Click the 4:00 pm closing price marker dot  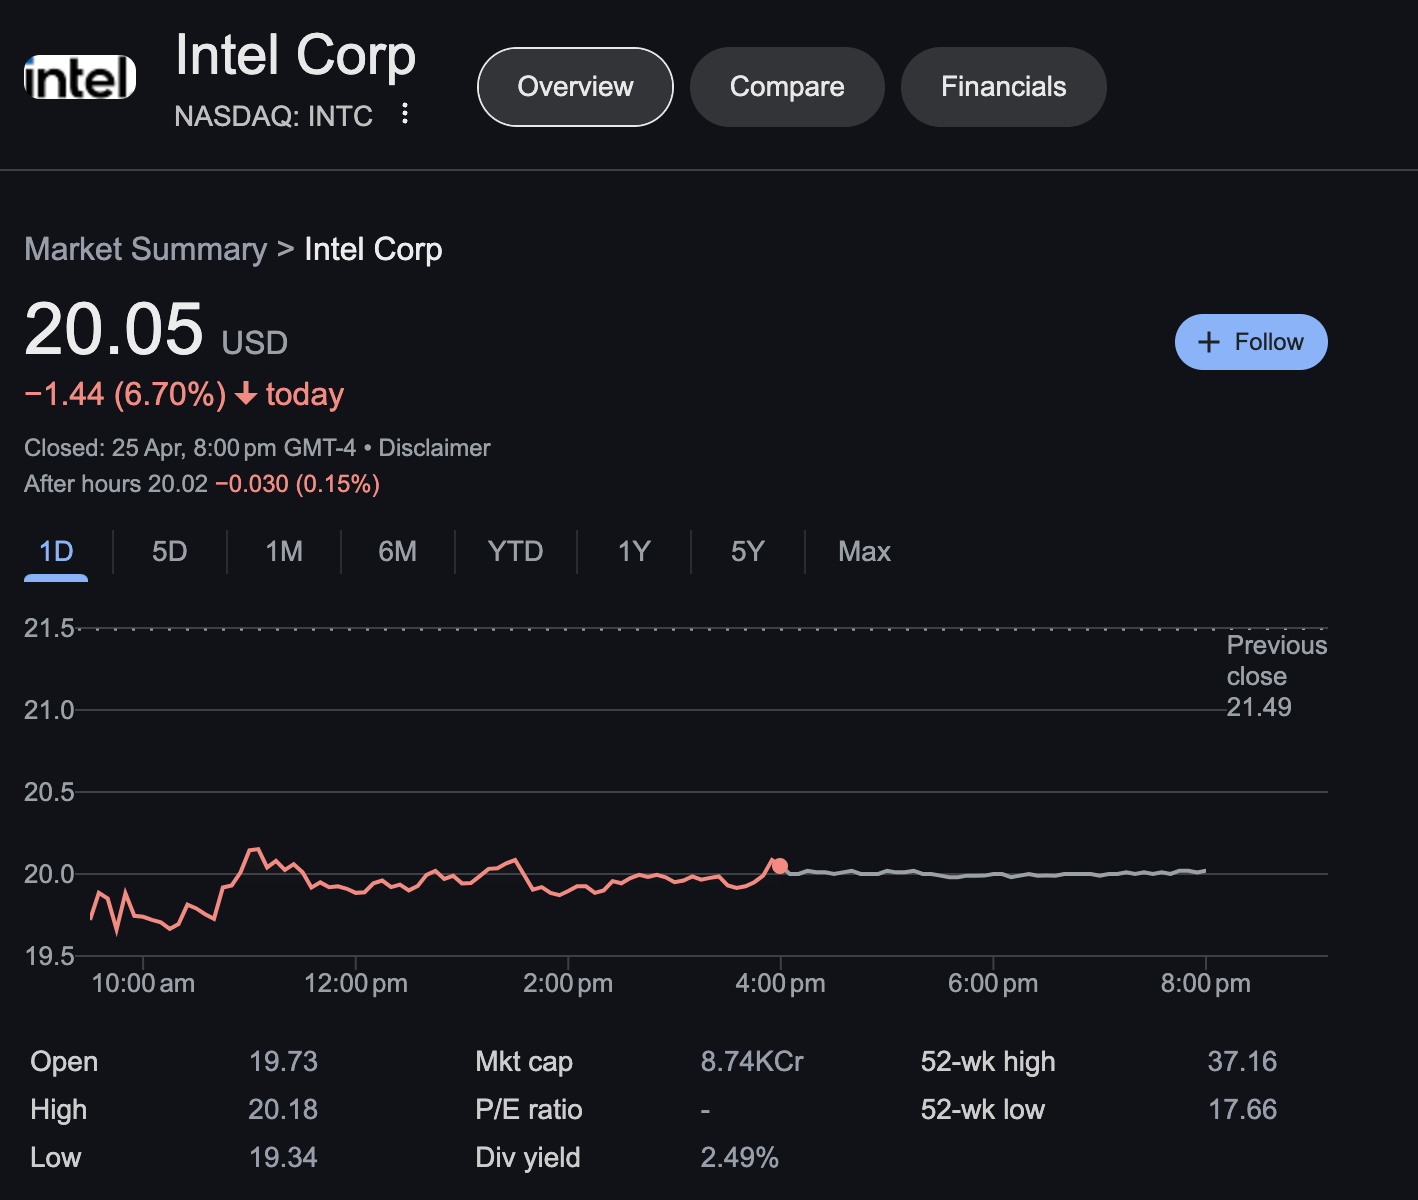(780, 866)
